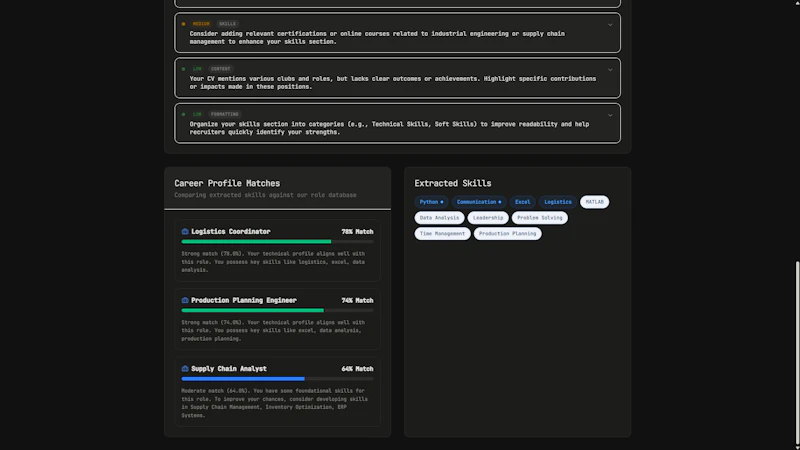Click the page vertical scrollbar thumb
Viewport: 800px width, 450px height.
click(797, 353)
